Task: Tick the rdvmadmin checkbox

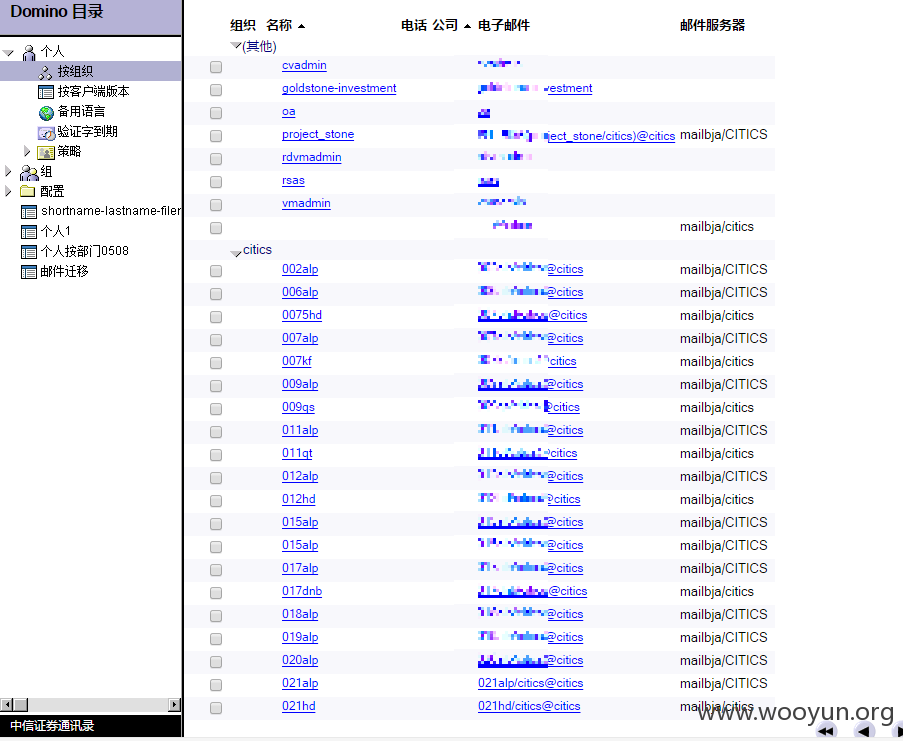Action: pos(216,159)
